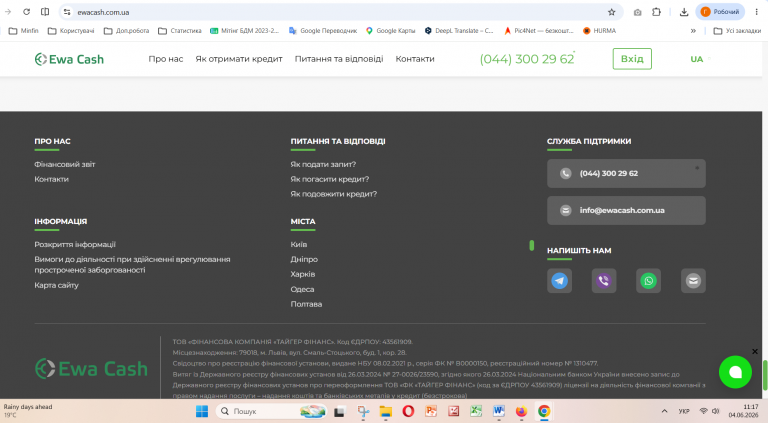Click the Ewa Cash logo in the header
This screenshot has width=768, height=423.
(x=69, y=59)
